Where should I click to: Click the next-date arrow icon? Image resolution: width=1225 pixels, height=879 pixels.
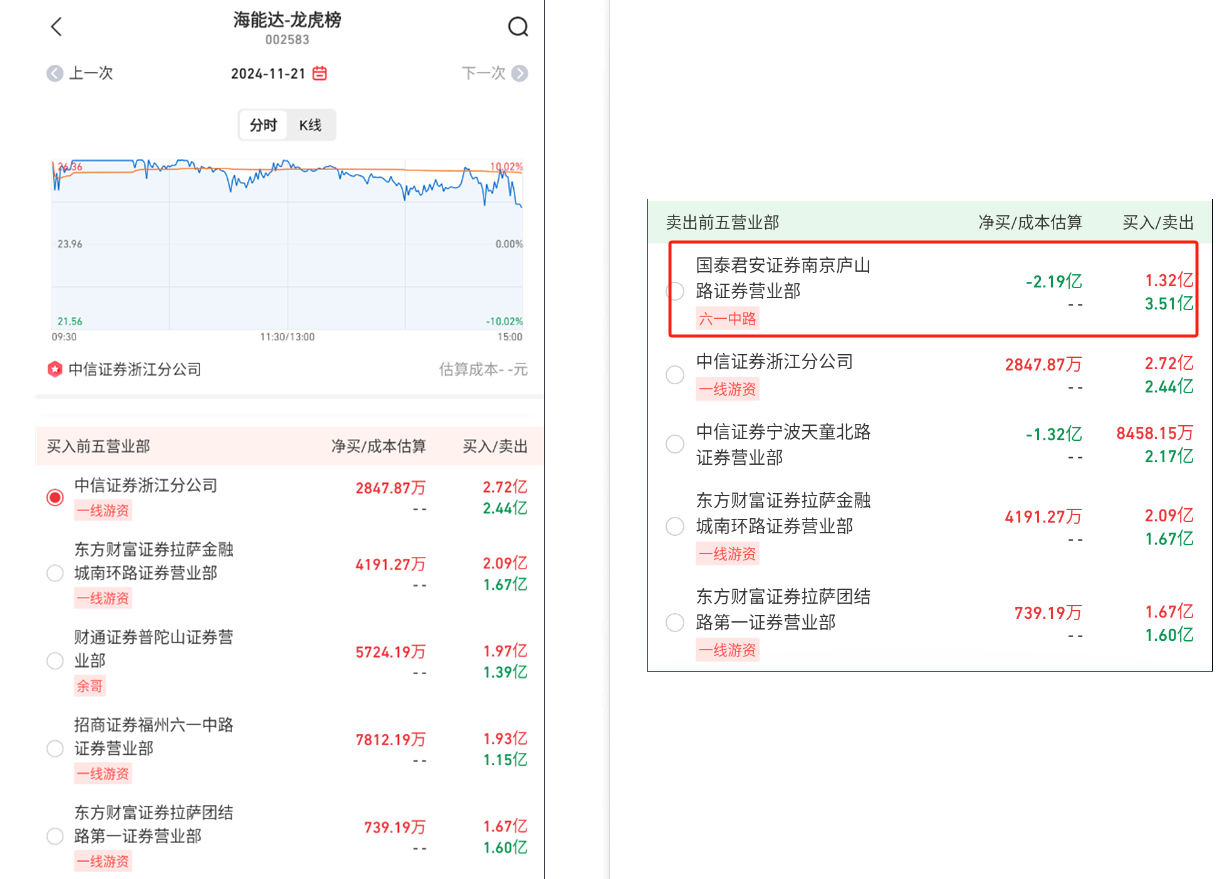pos(519,73)
